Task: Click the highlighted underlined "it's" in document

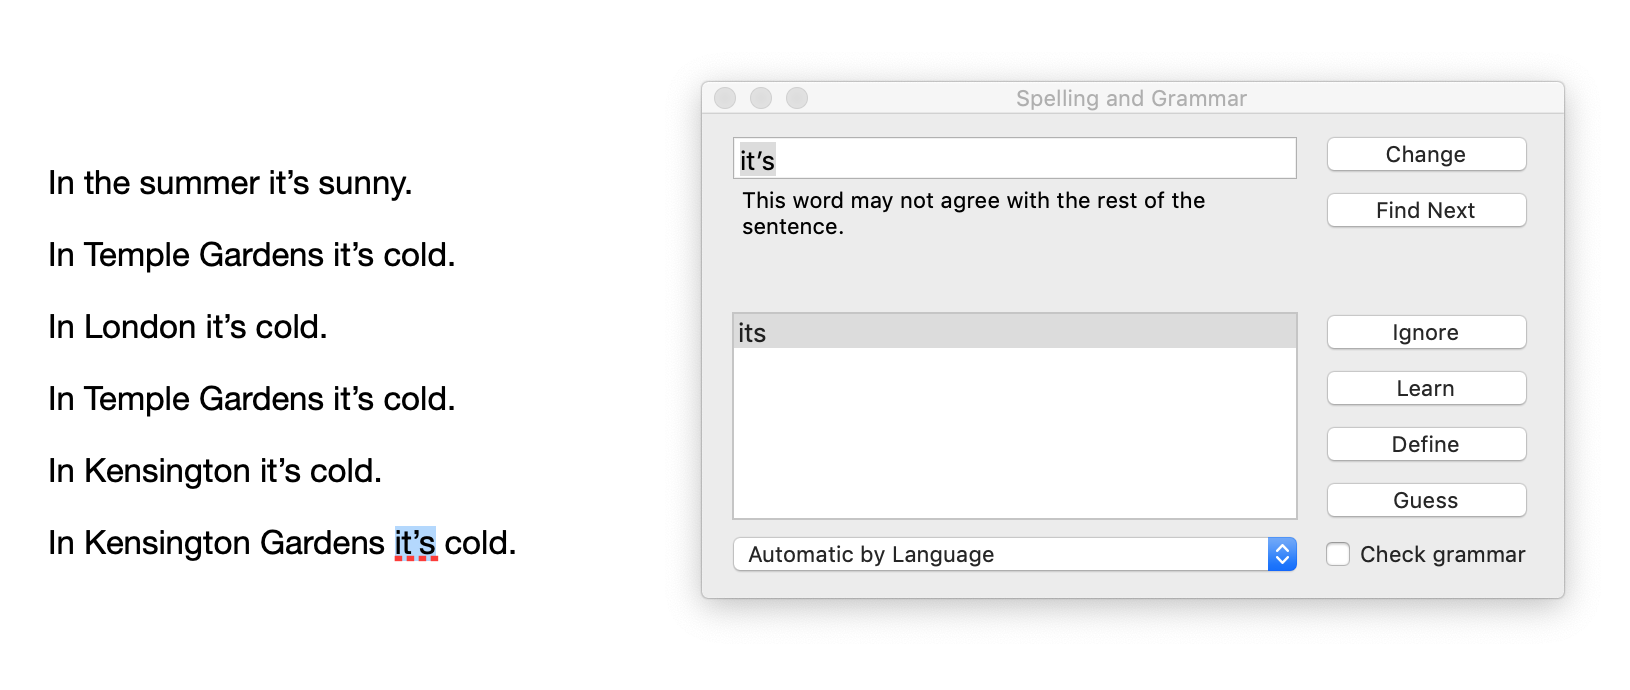Action: [x=415, y=543]
